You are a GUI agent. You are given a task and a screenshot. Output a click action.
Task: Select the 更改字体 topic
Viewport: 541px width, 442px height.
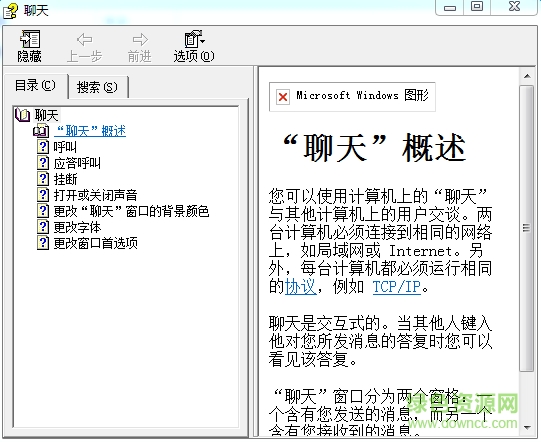pos(77,227)
